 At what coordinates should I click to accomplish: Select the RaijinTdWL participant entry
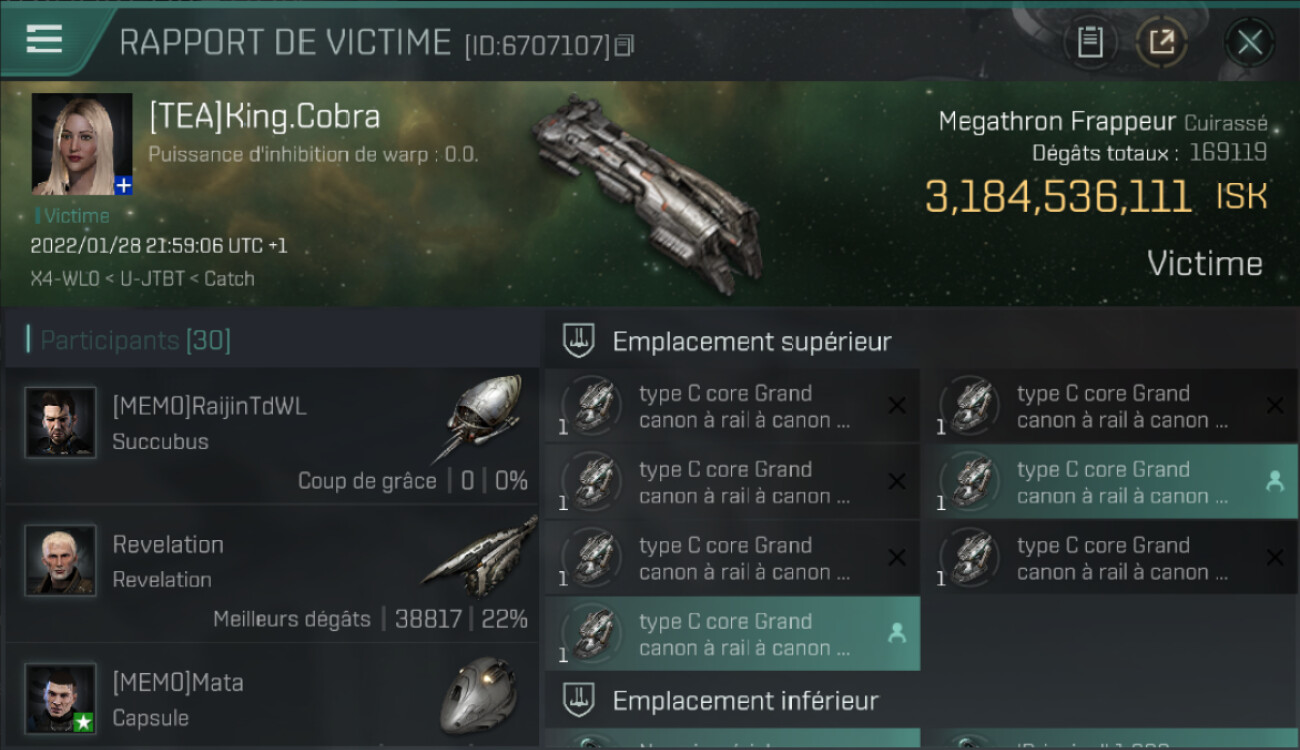click(x=272, y=435)
